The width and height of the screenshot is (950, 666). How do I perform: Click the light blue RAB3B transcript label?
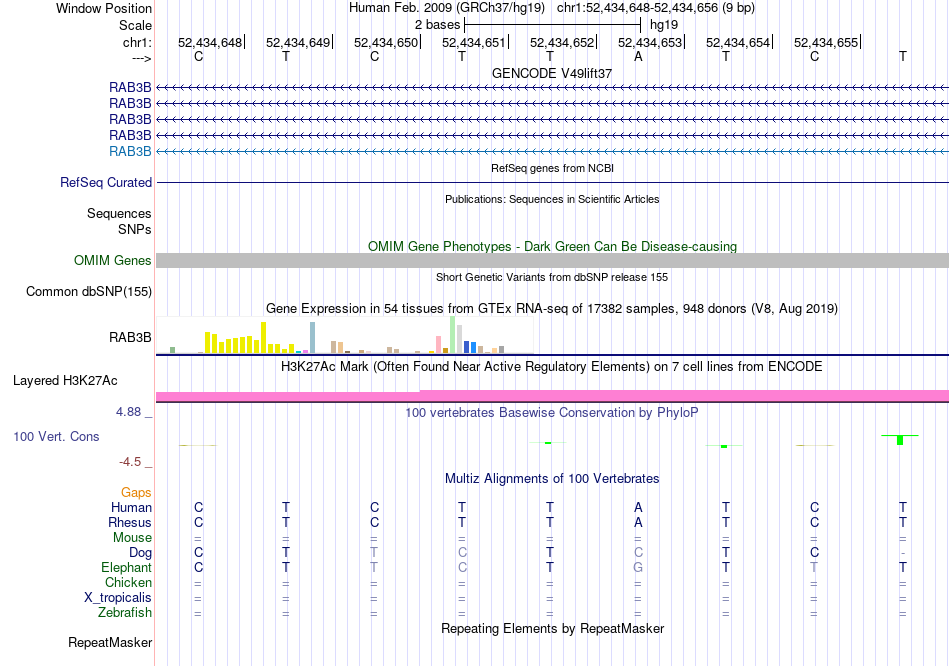[x=130, y=152]
